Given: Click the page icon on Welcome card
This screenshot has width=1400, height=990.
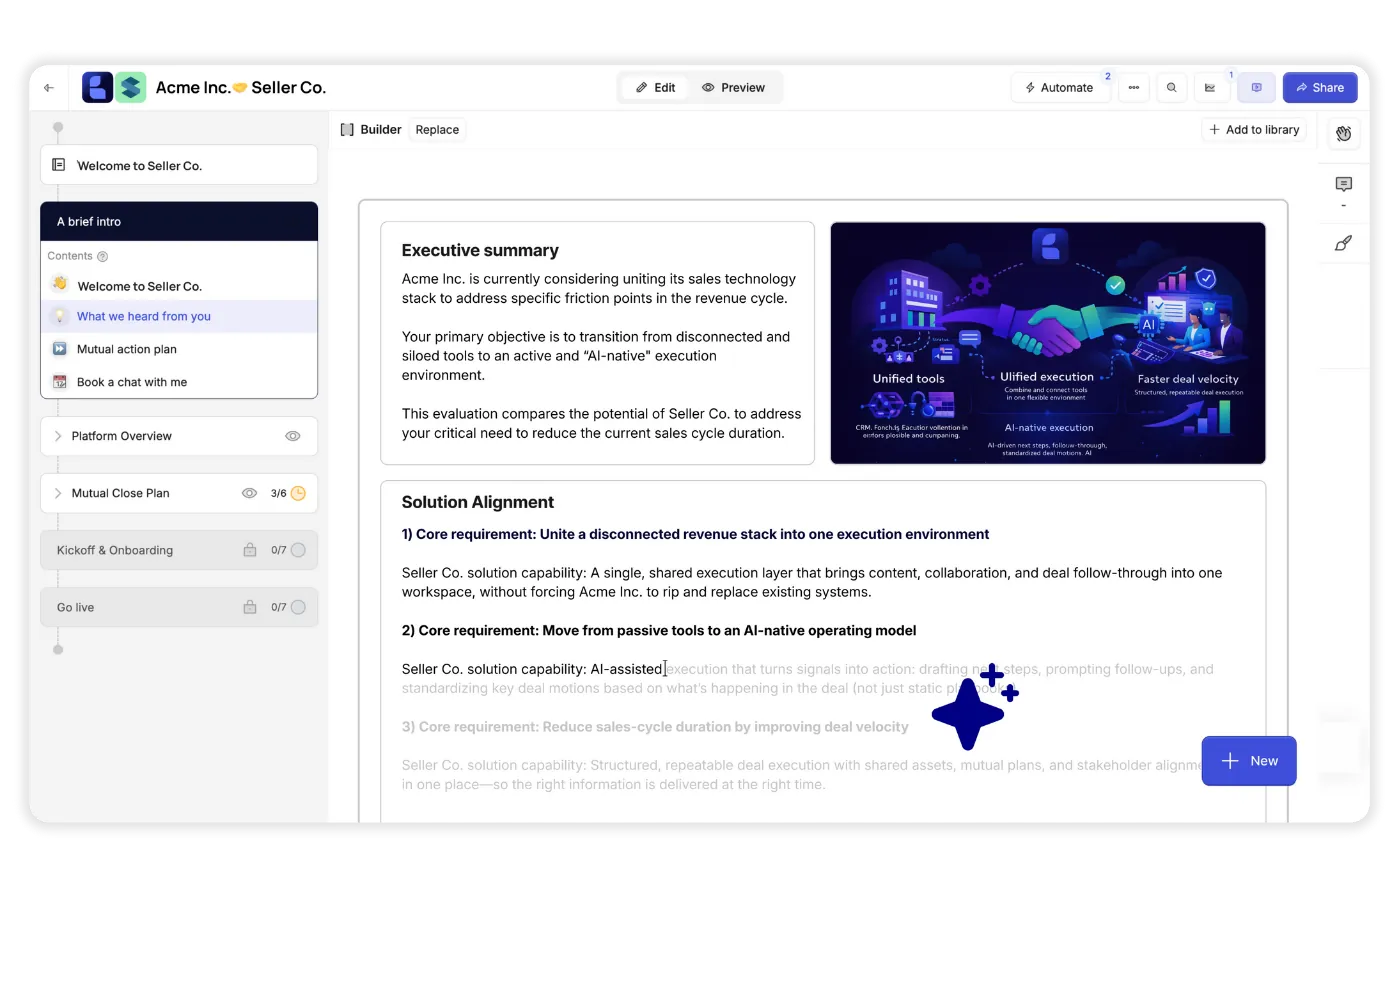Looking at the screenshot, I should point(59,165).
